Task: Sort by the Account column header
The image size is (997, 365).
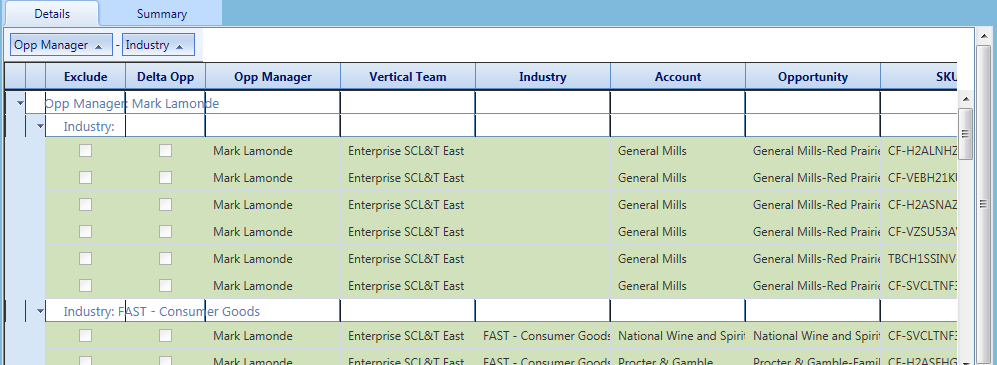Action: 678,76
